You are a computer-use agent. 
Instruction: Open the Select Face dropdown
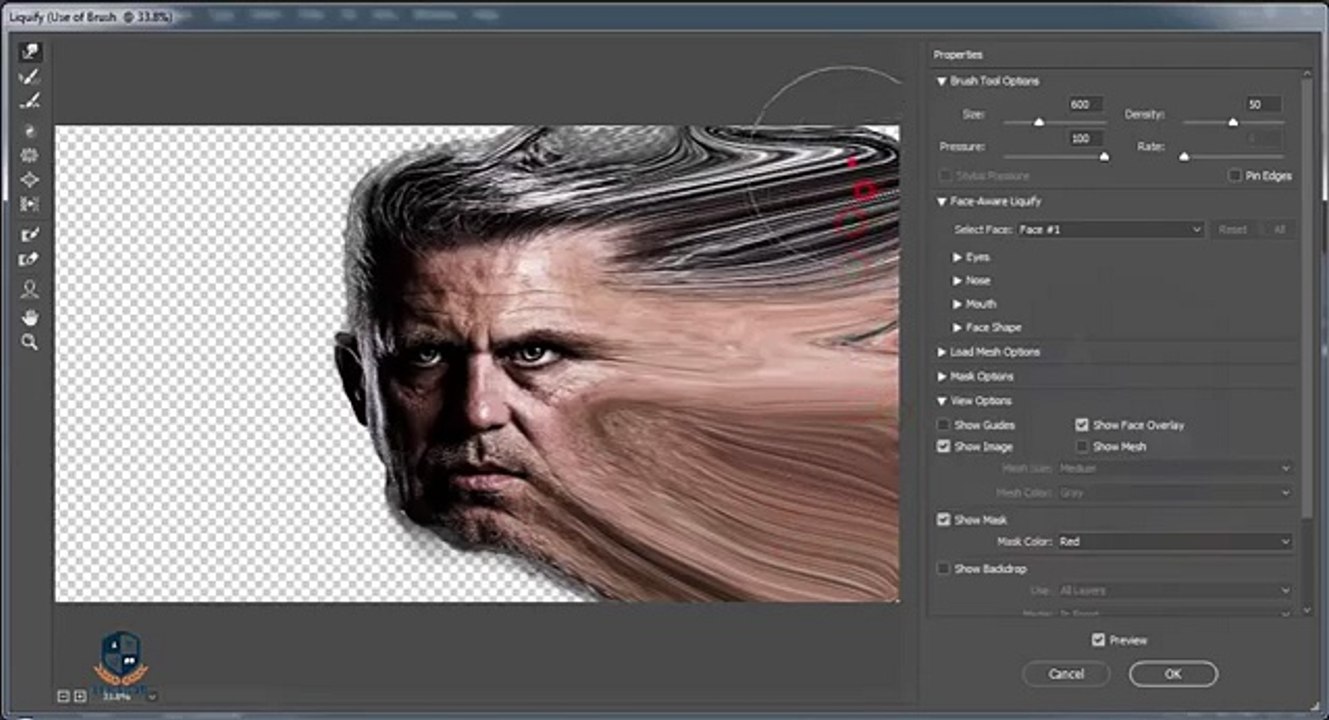1110,229
